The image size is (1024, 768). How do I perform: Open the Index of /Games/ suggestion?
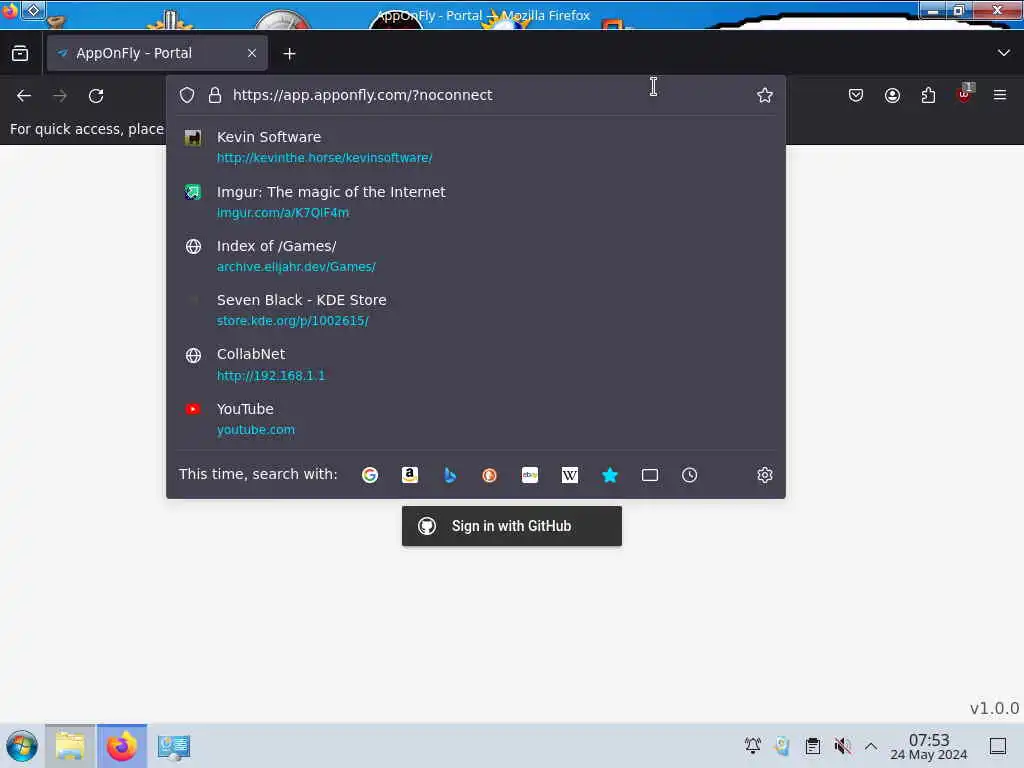(475, 256)
